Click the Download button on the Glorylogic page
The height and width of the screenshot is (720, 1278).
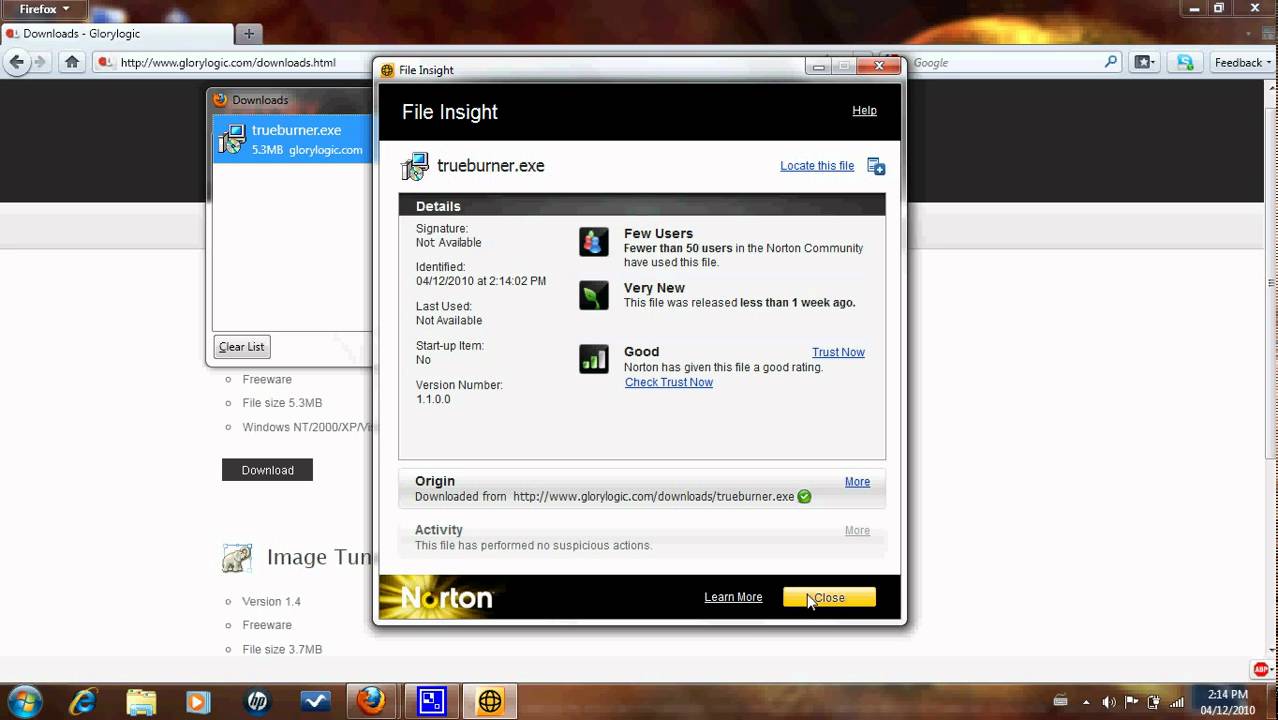pos(267,470)
